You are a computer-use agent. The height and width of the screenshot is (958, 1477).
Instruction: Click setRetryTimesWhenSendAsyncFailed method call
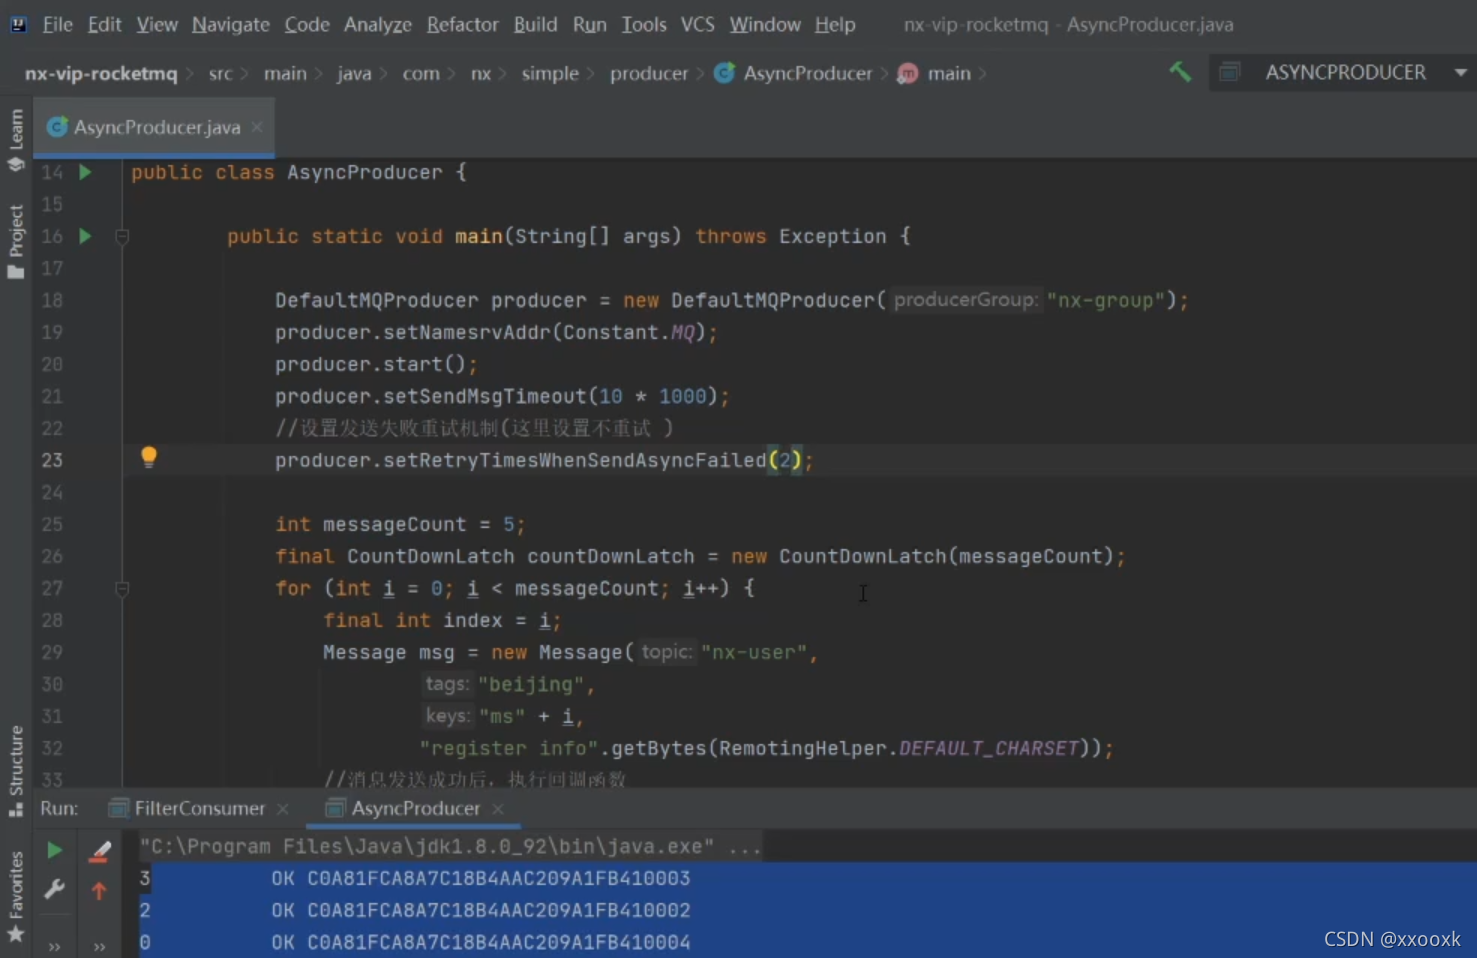coord(575,460)
